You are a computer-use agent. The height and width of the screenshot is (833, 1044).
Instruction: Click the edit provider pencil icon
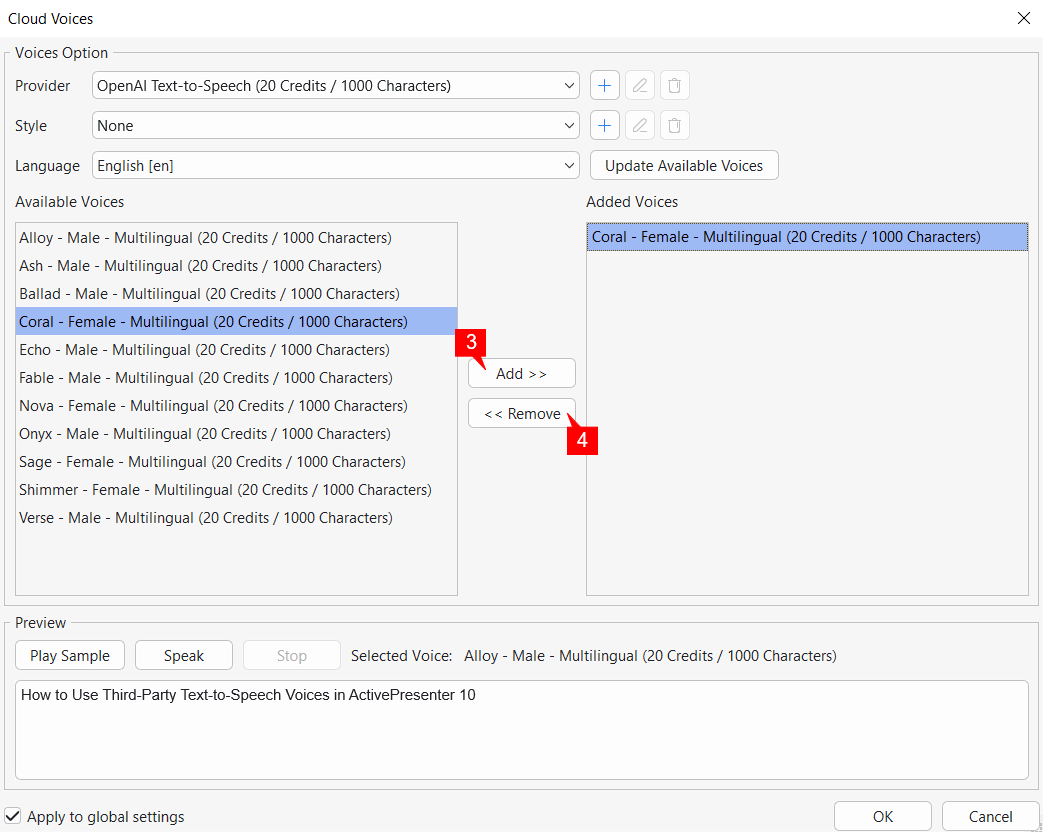[x=640, y=86]
